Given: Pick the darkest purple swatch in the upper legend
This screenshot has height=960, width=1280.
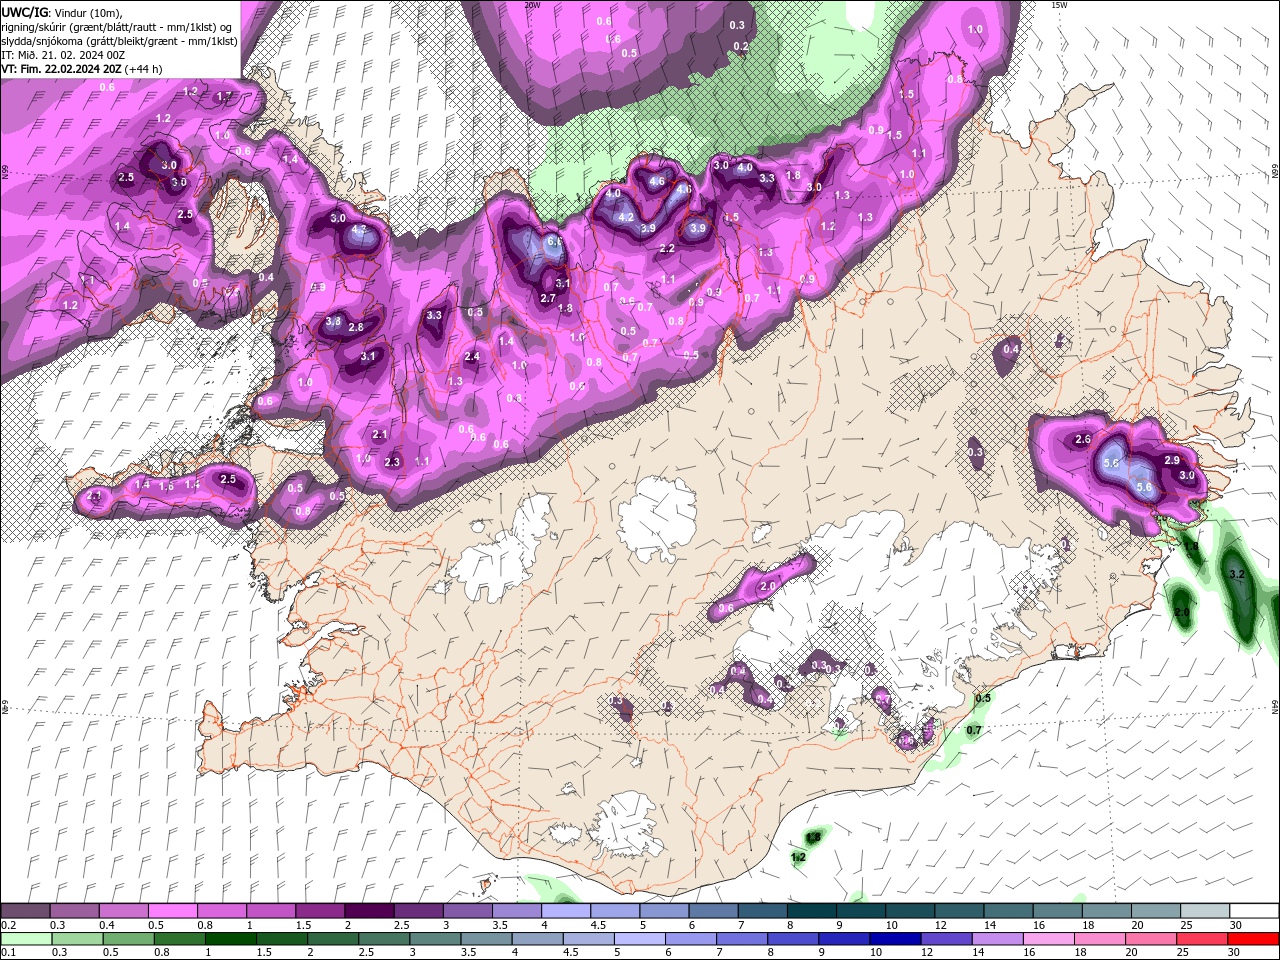Looking at the screenshot, I should click(369, 911).
